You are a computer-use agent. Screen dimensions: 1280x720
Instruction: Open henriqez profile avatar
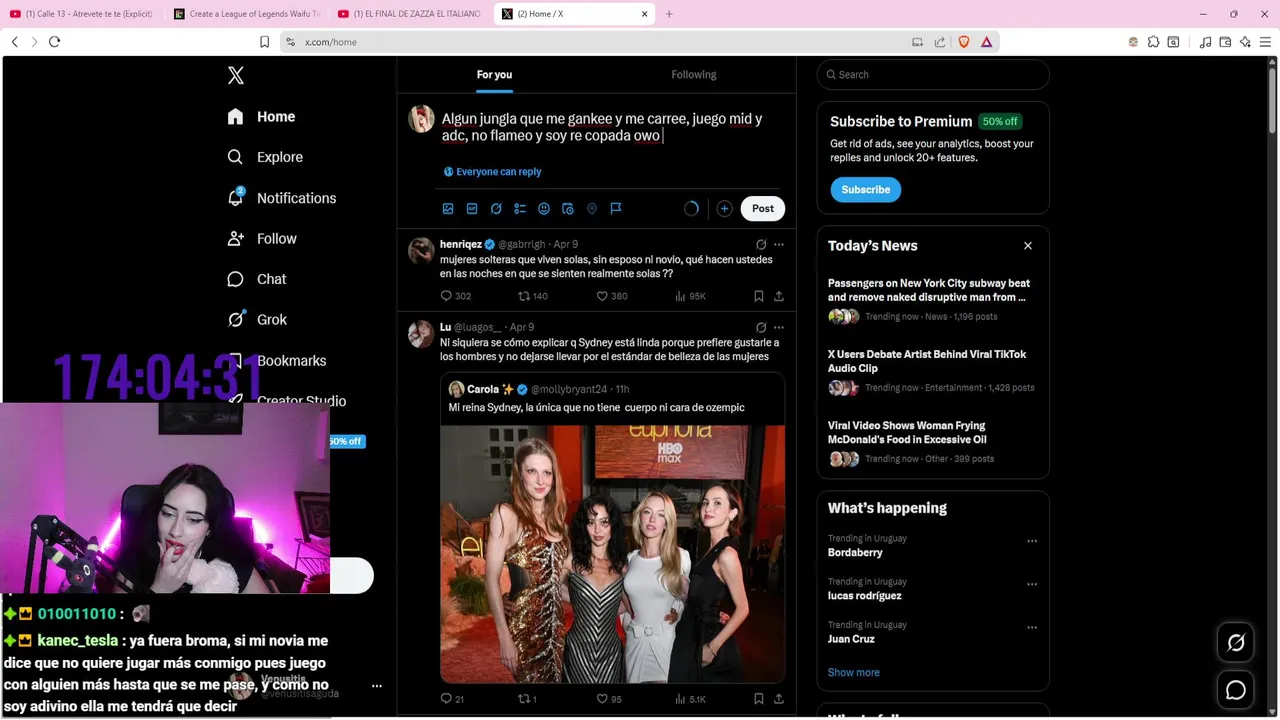(421, 251)
